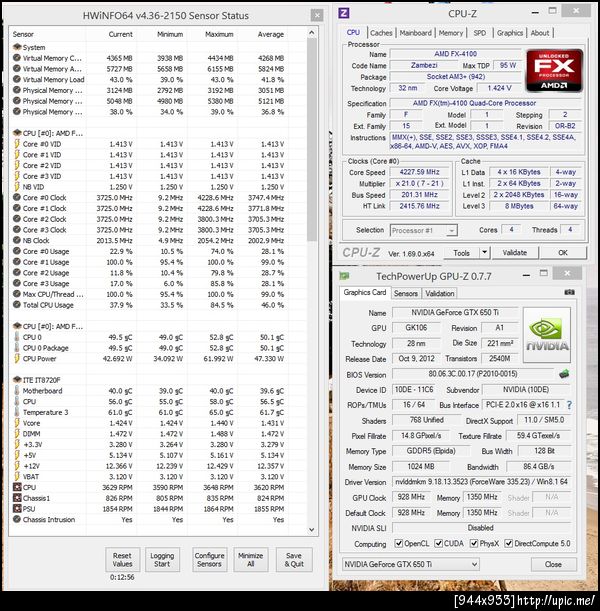Image resolution: width=600 pixels, height=611 pixels.
Task: Click the System sensor group icon
Action: [17, 47]
